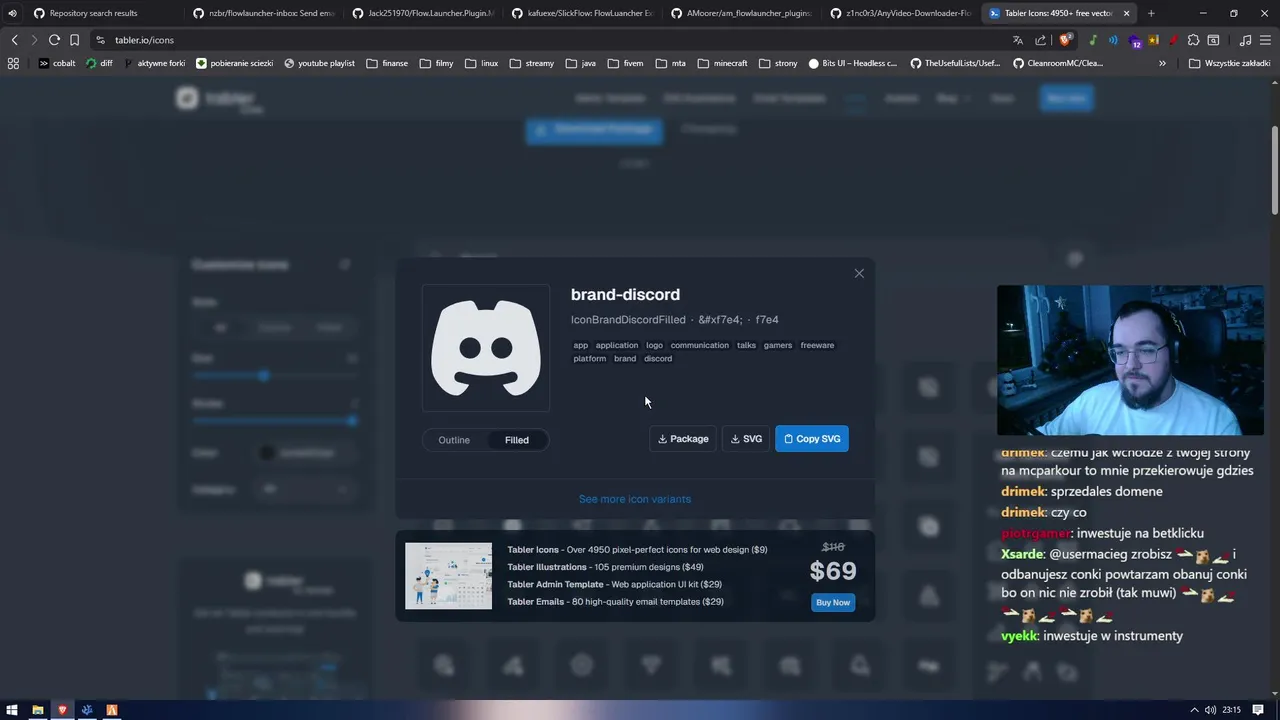Open the browser main menu
1280x720 pixels.
tap(1265, 40)
